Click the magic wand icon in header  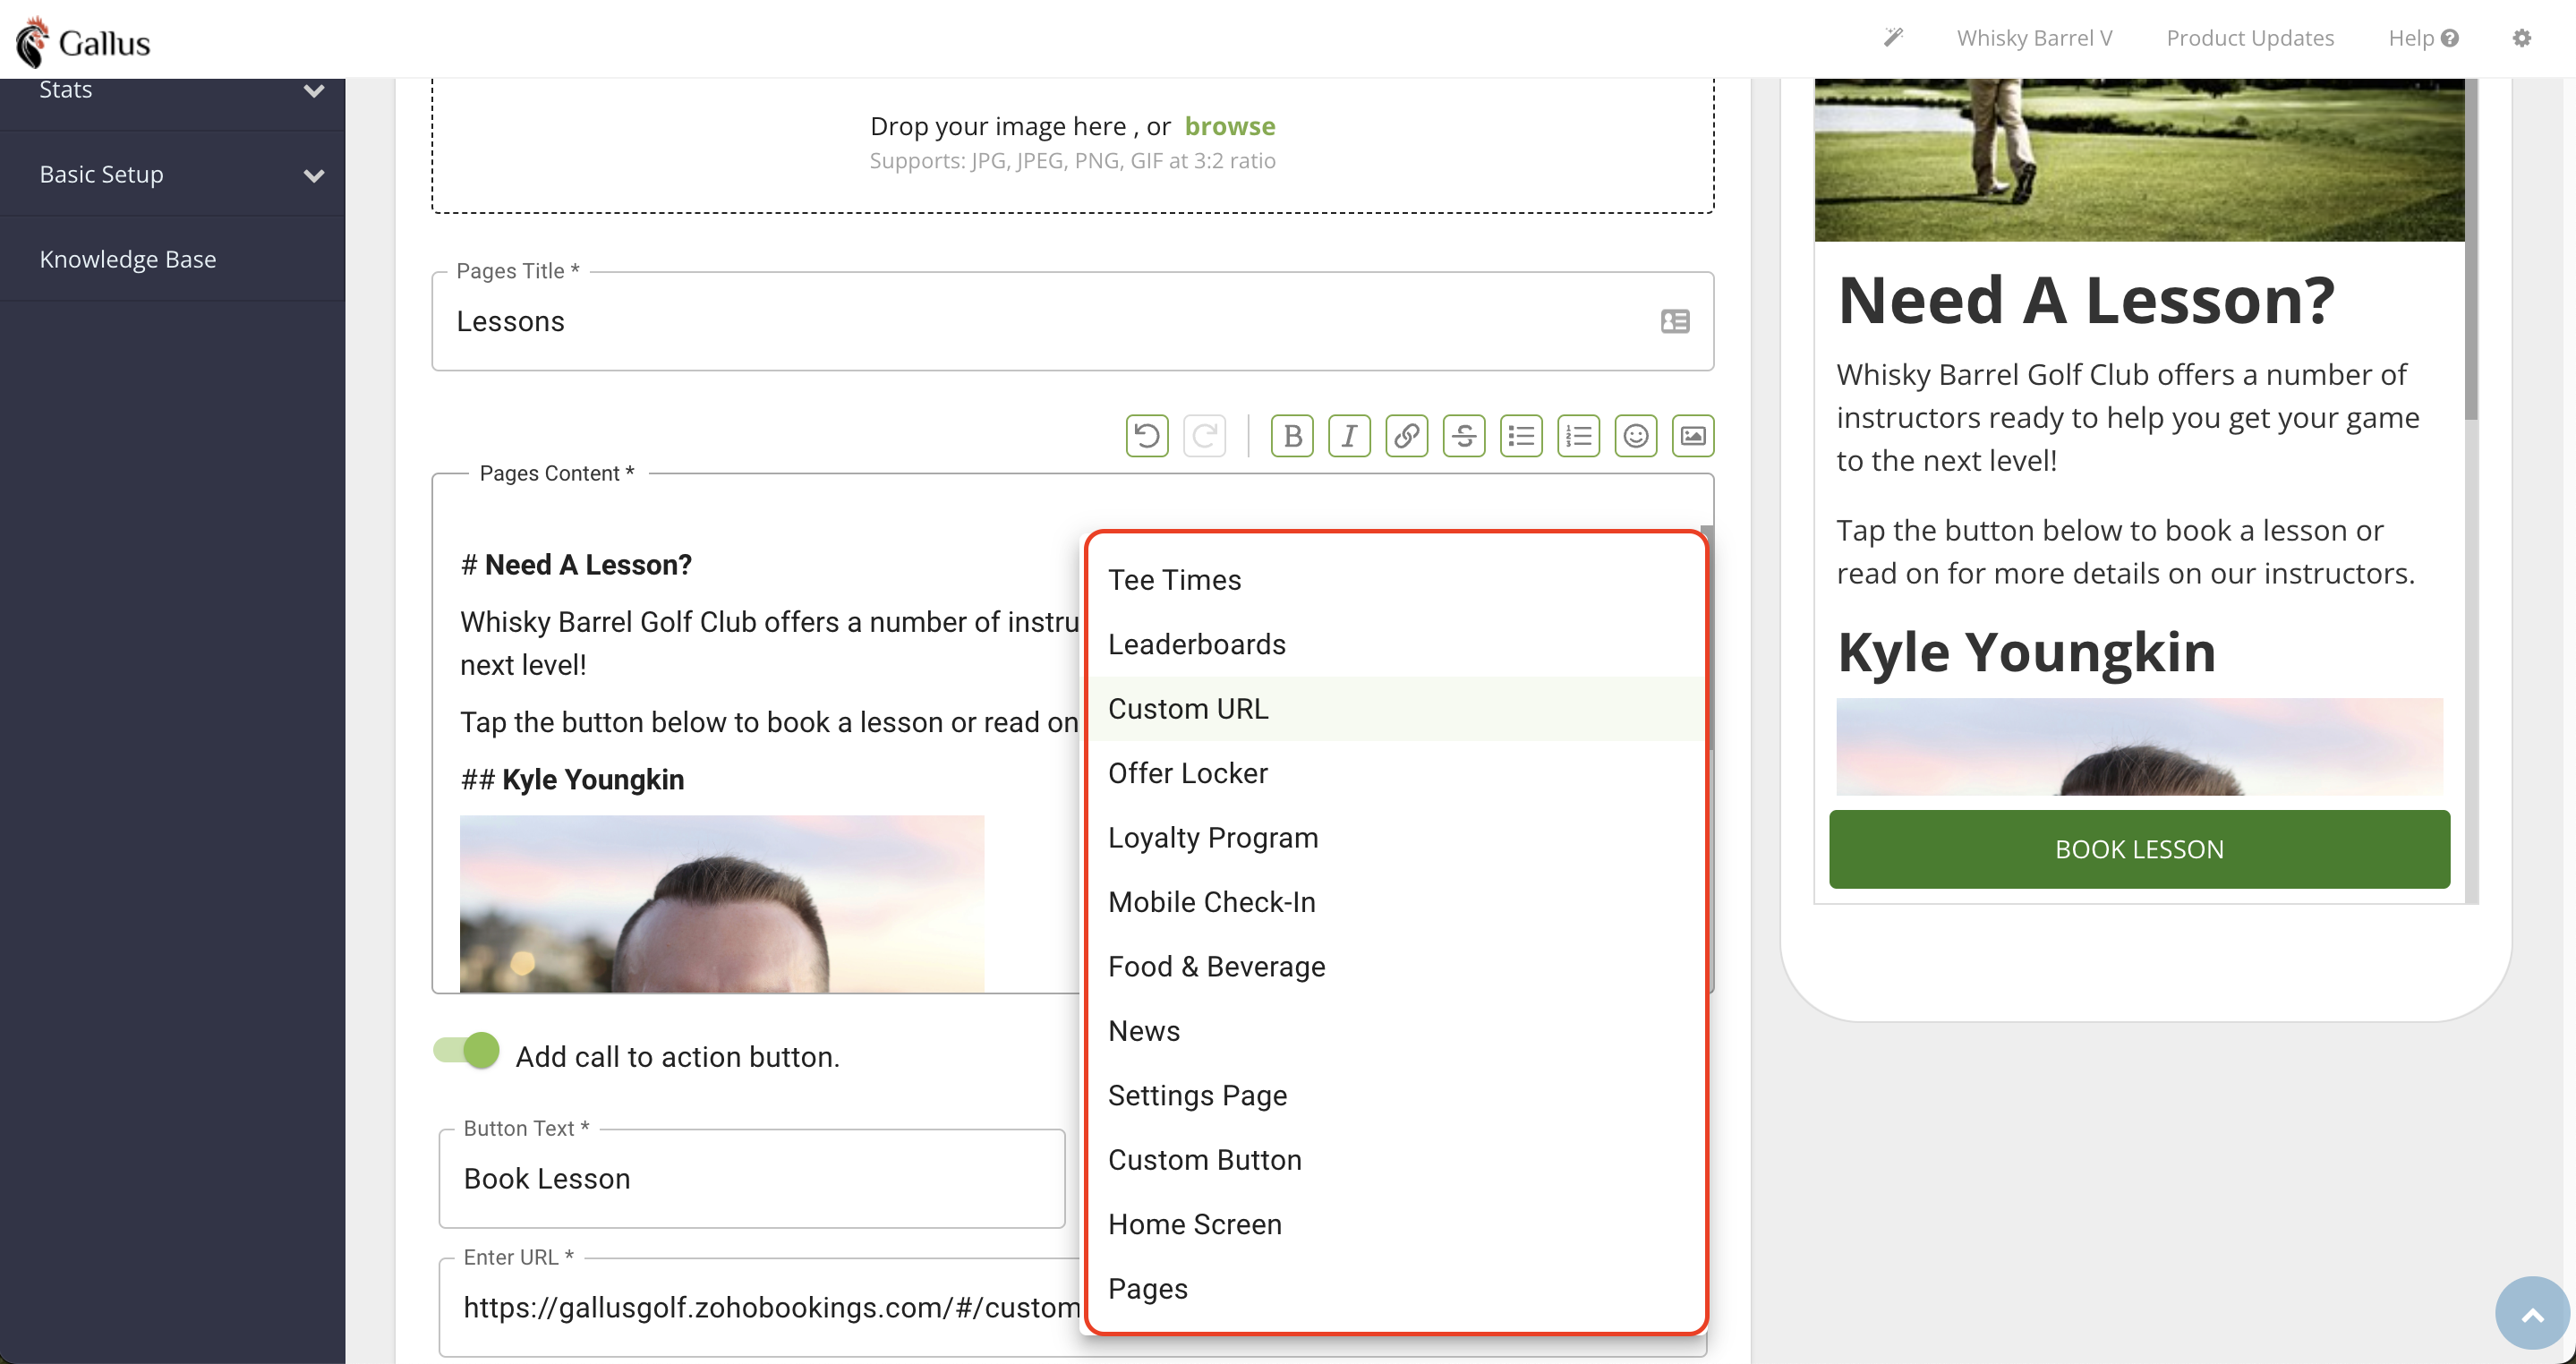pyautogui.click(x=1893, y=38)
